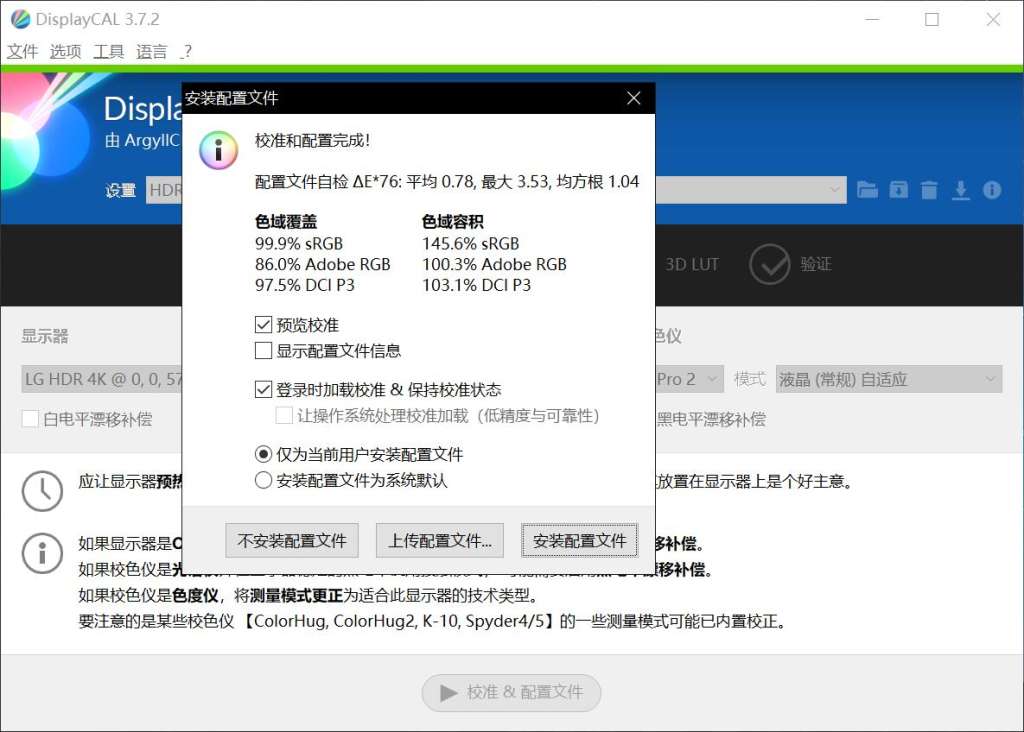Click the 校准 & 配置文件 button
The image size is (1024, 732).
[511, 692]
